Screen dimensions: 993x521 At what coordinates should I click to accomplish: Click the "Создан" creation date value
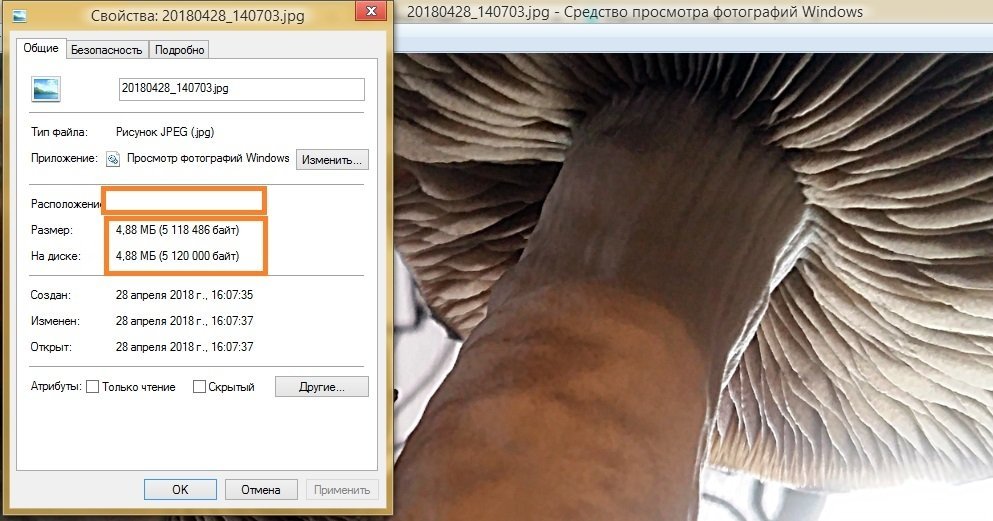click(184, 295)
